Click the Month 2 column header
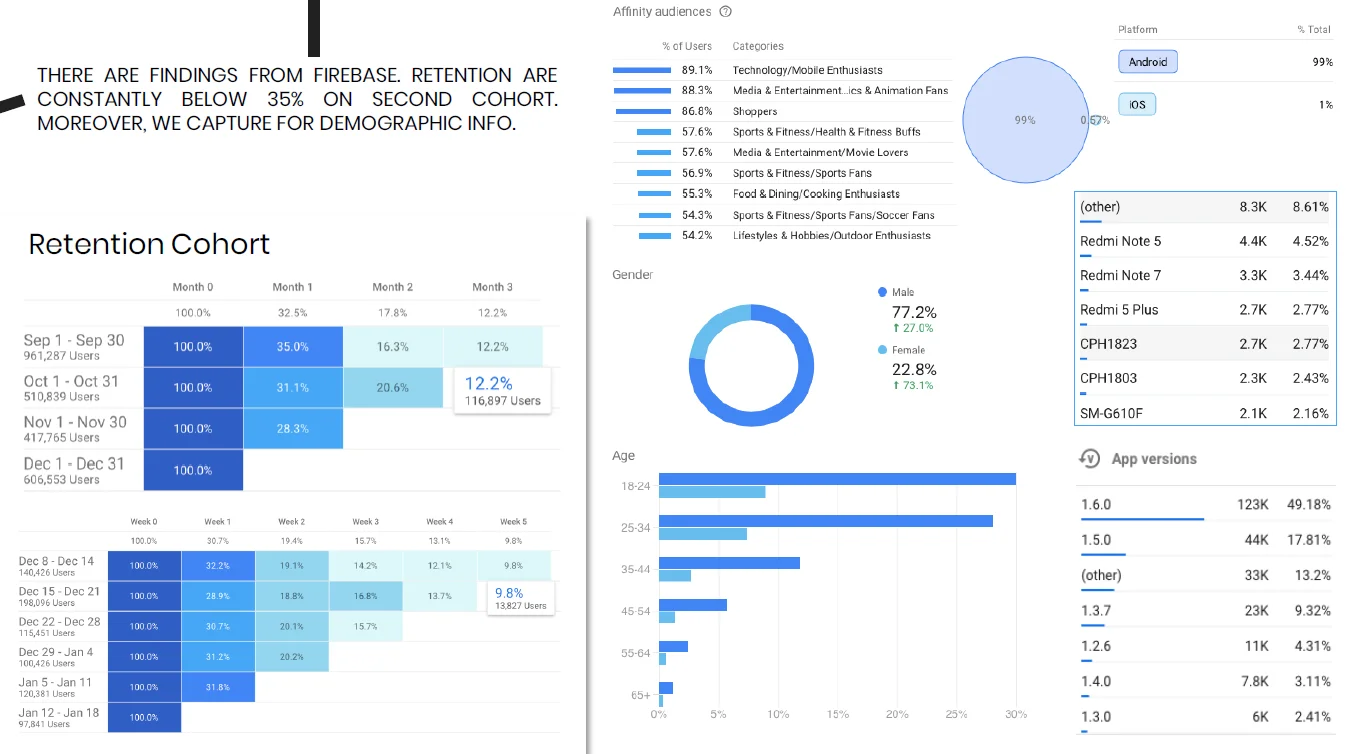This screenshot has height=754, width=1347. pos(393,287)
